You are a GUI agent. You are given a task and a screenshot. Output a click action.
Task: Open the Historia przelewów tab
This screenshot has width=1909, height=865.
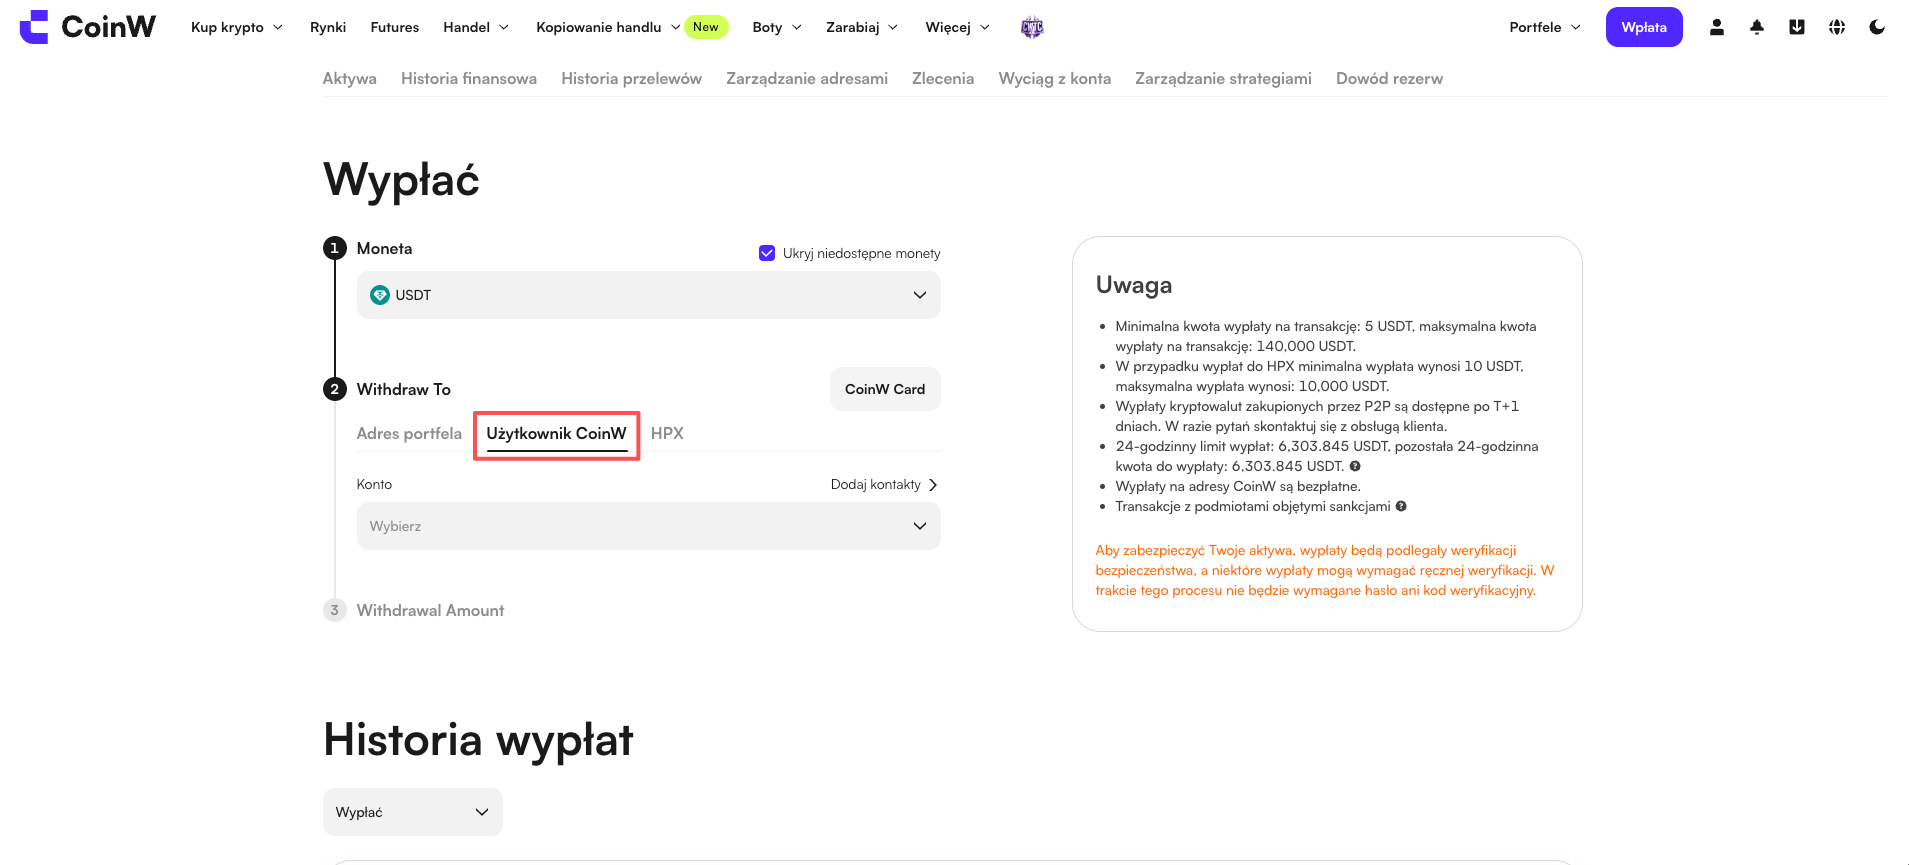(632, 78)
